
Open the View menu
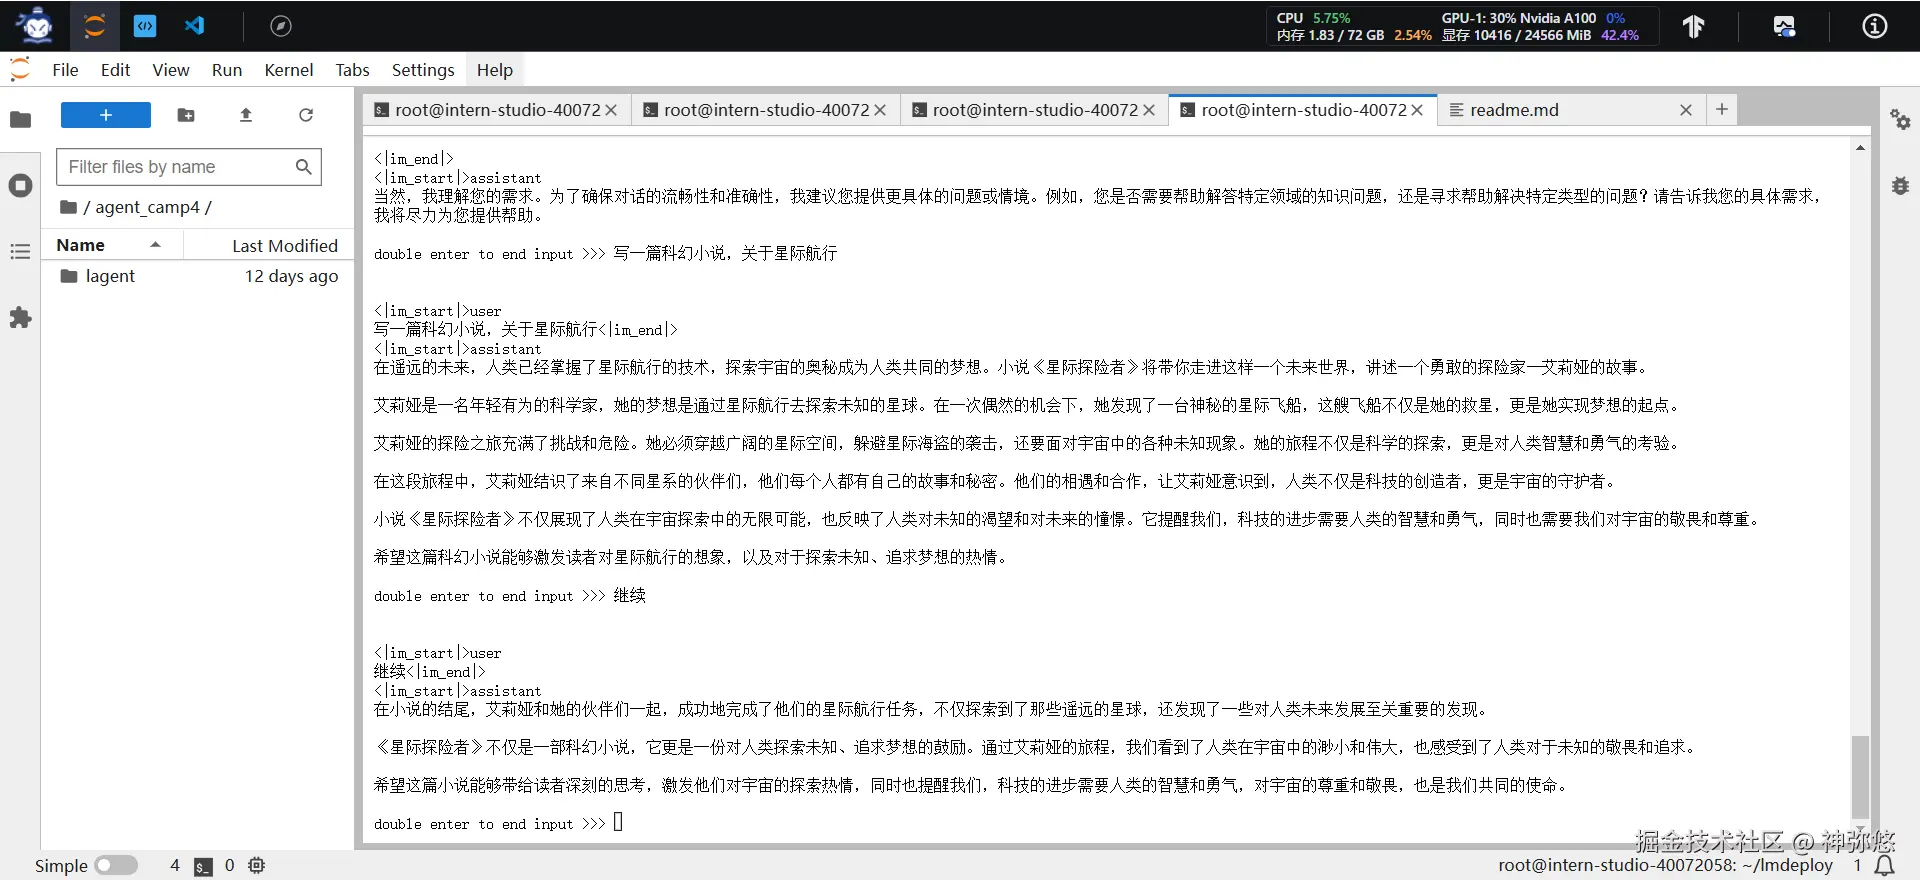click(171, 70)
